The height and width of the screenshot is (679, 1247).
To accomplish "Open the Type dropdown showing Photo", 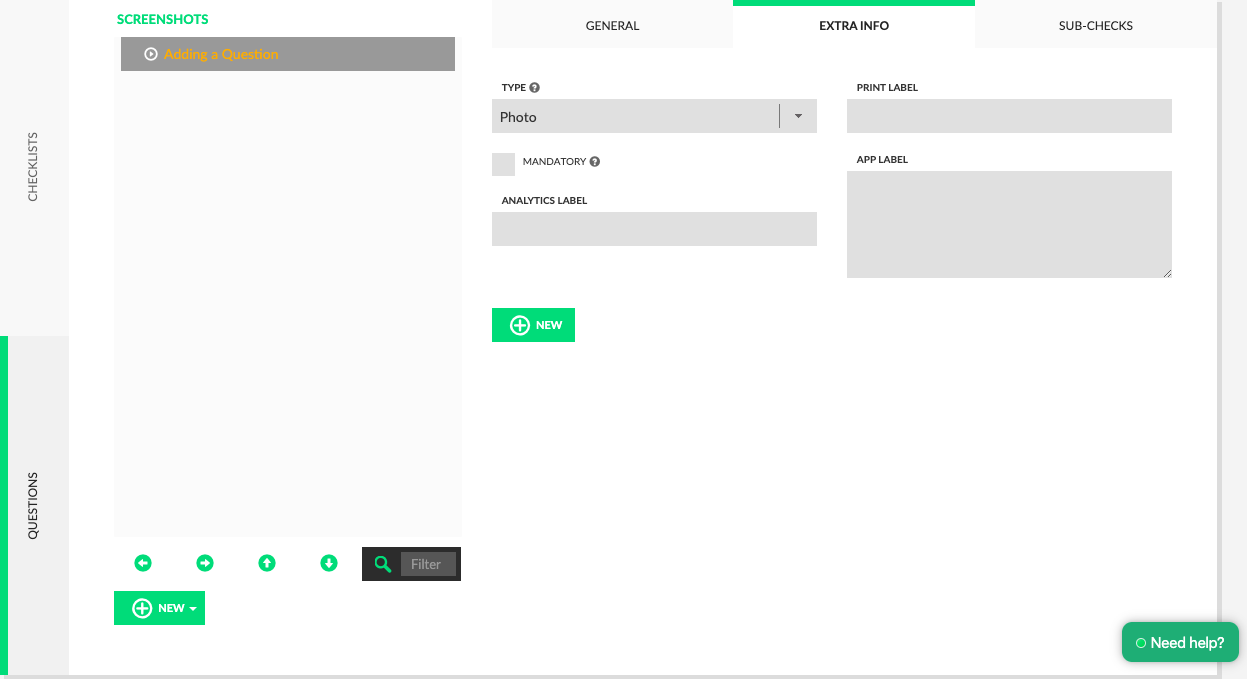I will click(654, 116).
